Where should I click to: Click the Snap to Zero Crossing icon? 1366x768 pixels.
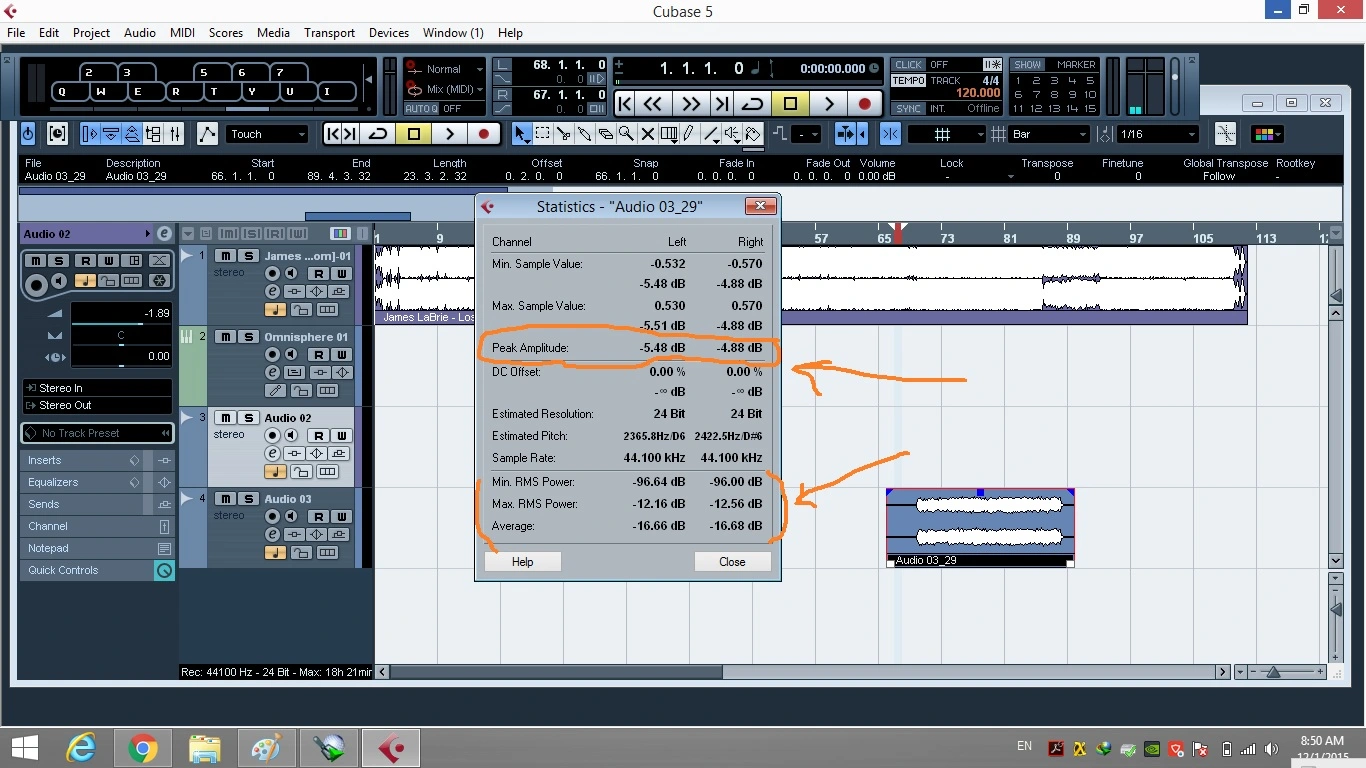click(1225, 134)
